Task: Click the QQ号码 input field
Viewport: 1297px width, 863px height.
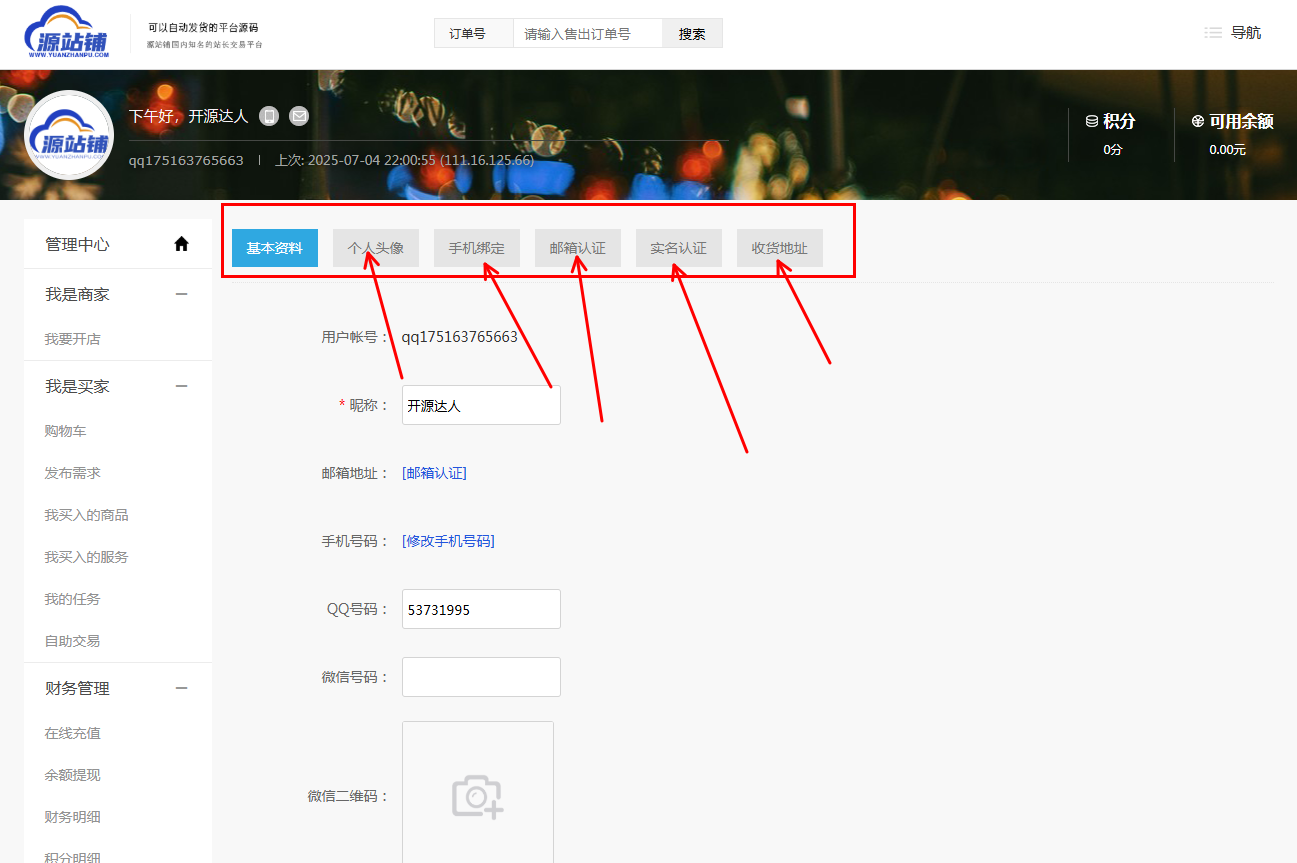Action: [481, 609]
